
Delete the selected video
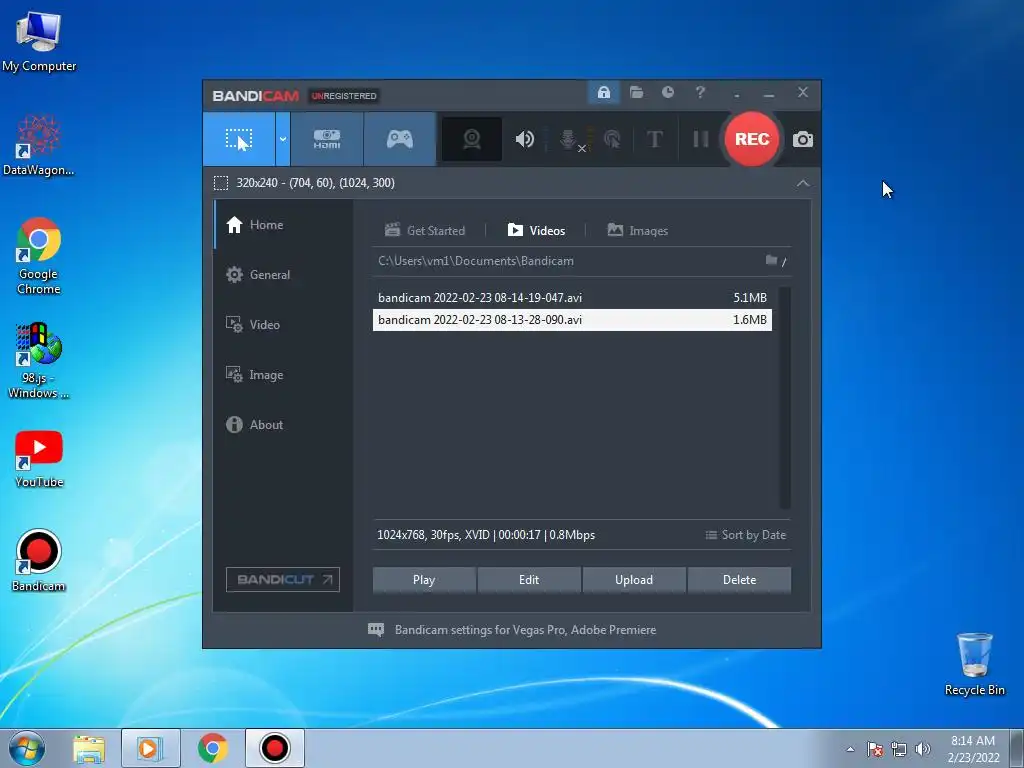pyautogui.click(x=739, y=580)
